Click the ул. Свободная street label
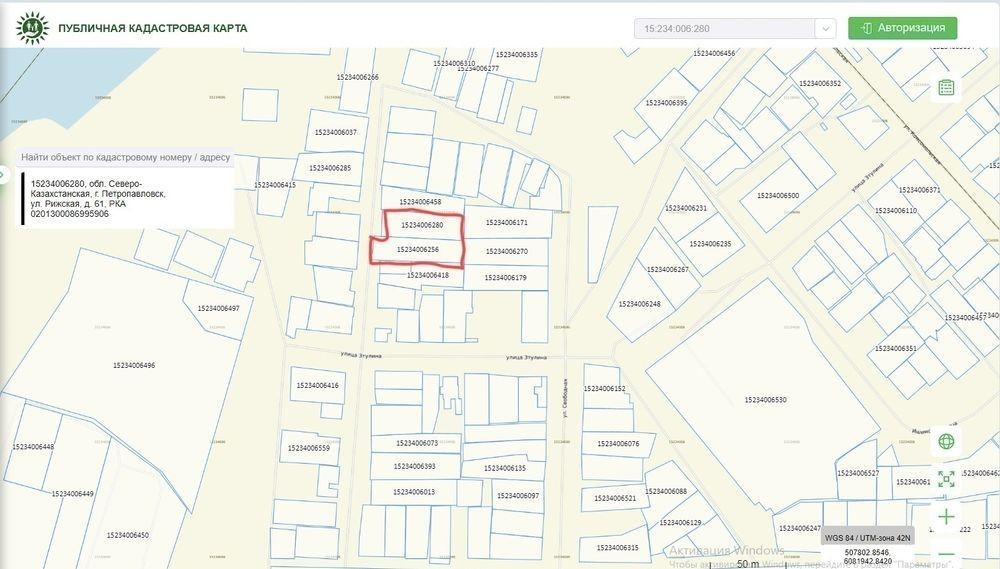1000x569 pixels. point(565,398)
